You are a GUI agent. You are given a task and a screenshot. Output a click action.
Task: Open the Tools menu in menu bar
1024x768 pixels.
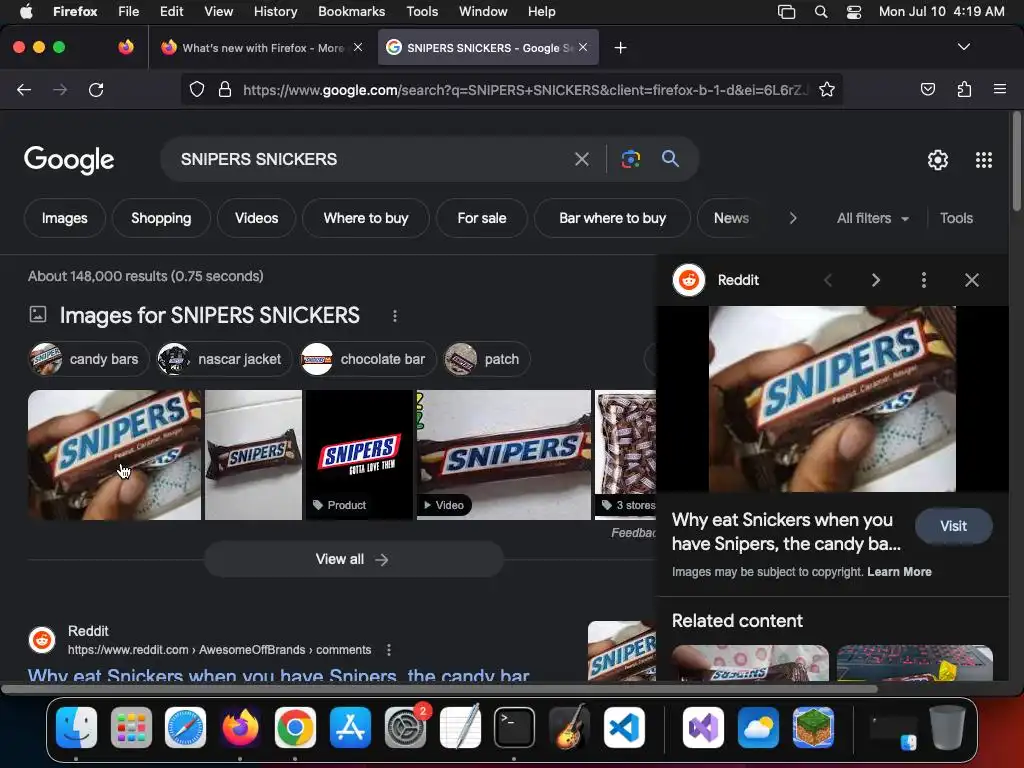click(x=422, y=12)
